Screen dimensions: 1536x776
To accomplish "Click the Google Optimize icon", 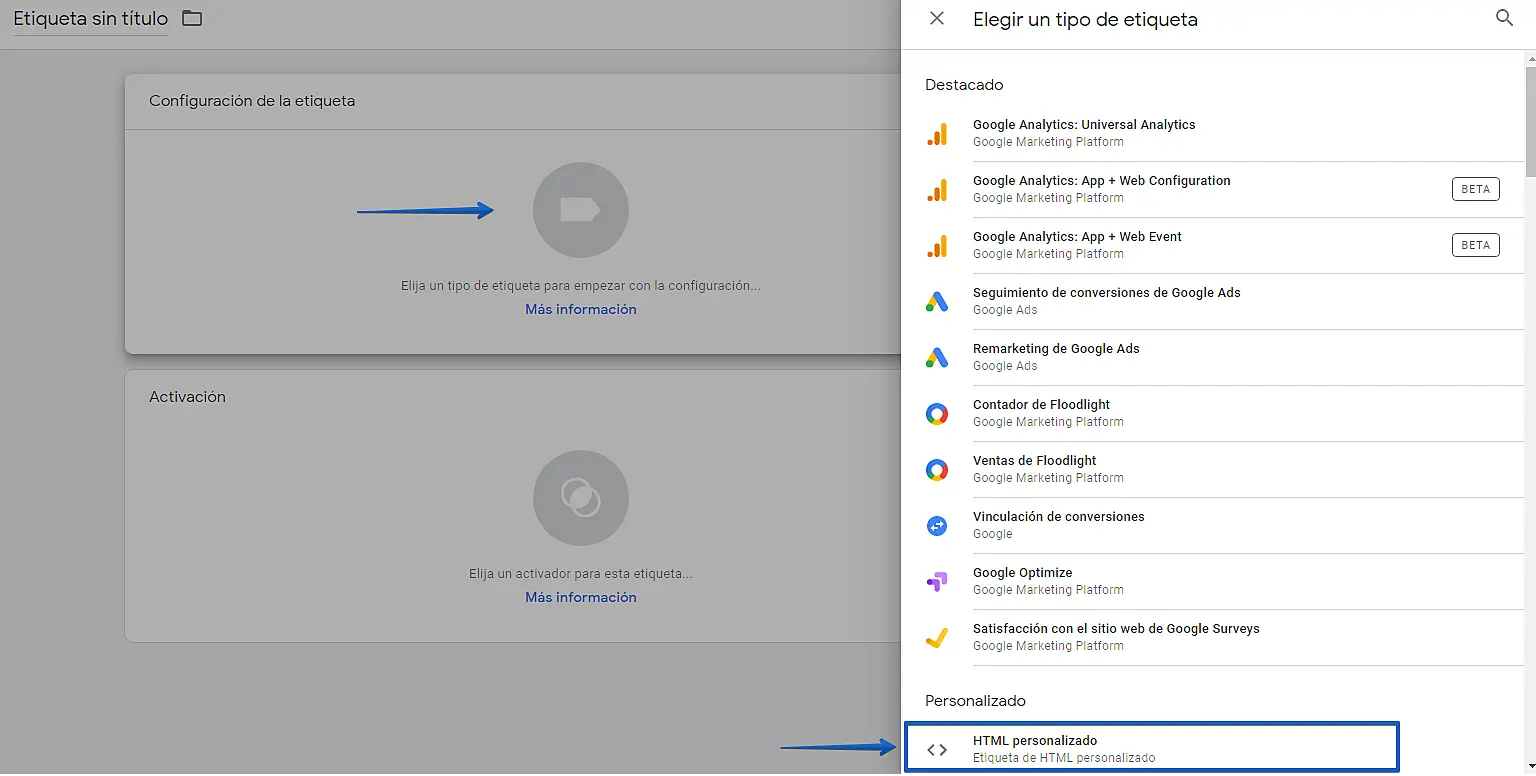I will point(937,581).
